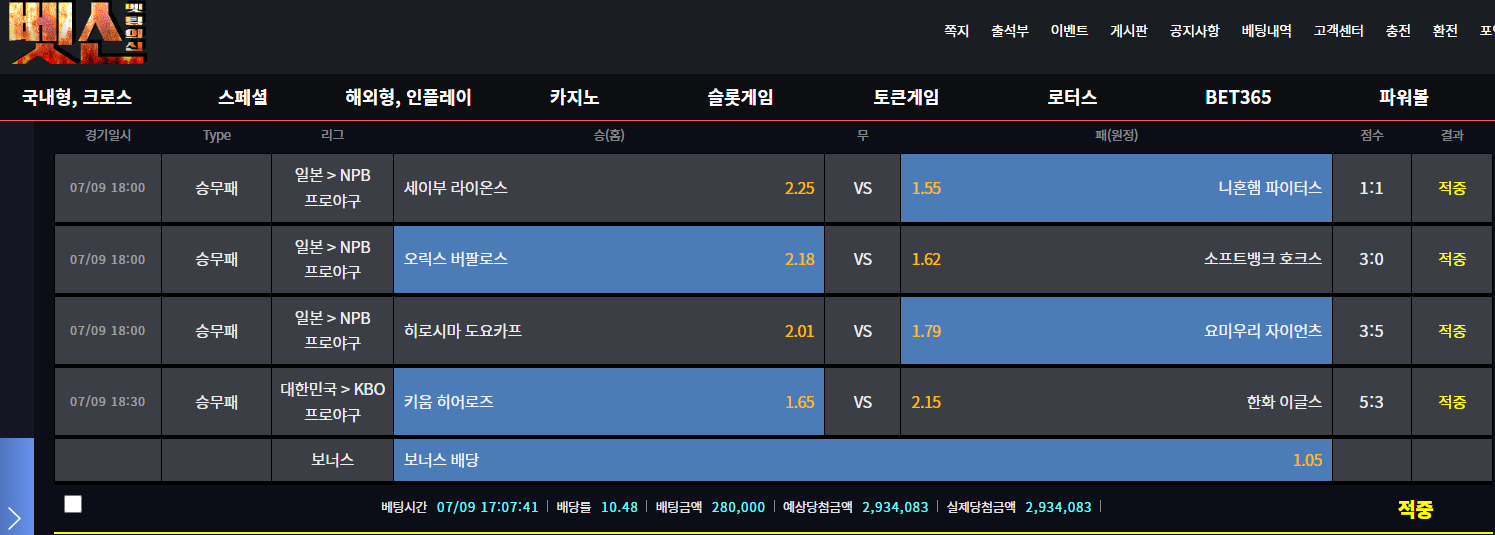Go to the 슬롯게임 section

(x=740, y=98)
